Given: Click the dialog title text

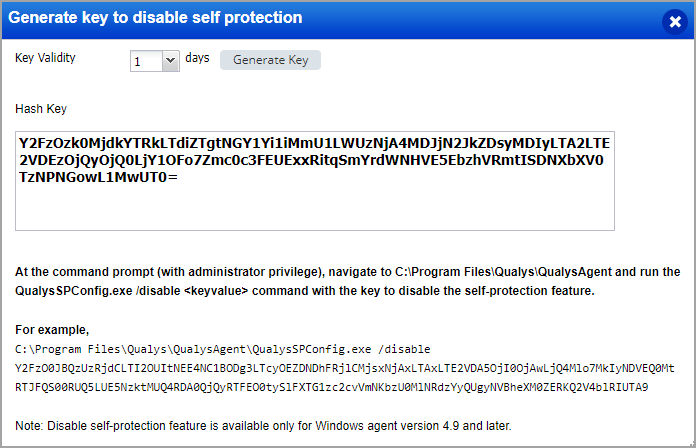Looking at the screenshot, I should pyautogui.click(x=155, y=19).
